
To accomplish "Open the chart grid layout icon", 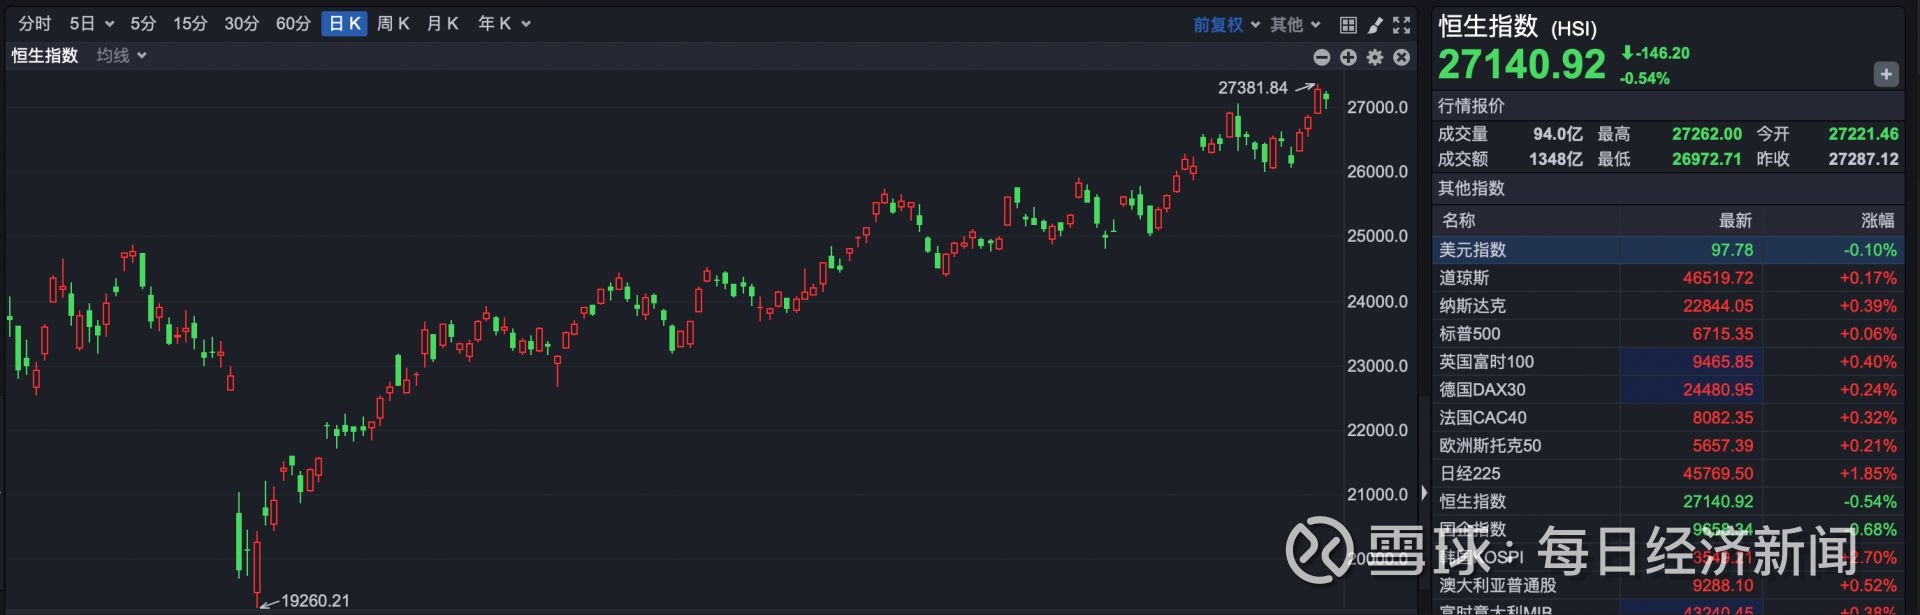I will 1348,25.
